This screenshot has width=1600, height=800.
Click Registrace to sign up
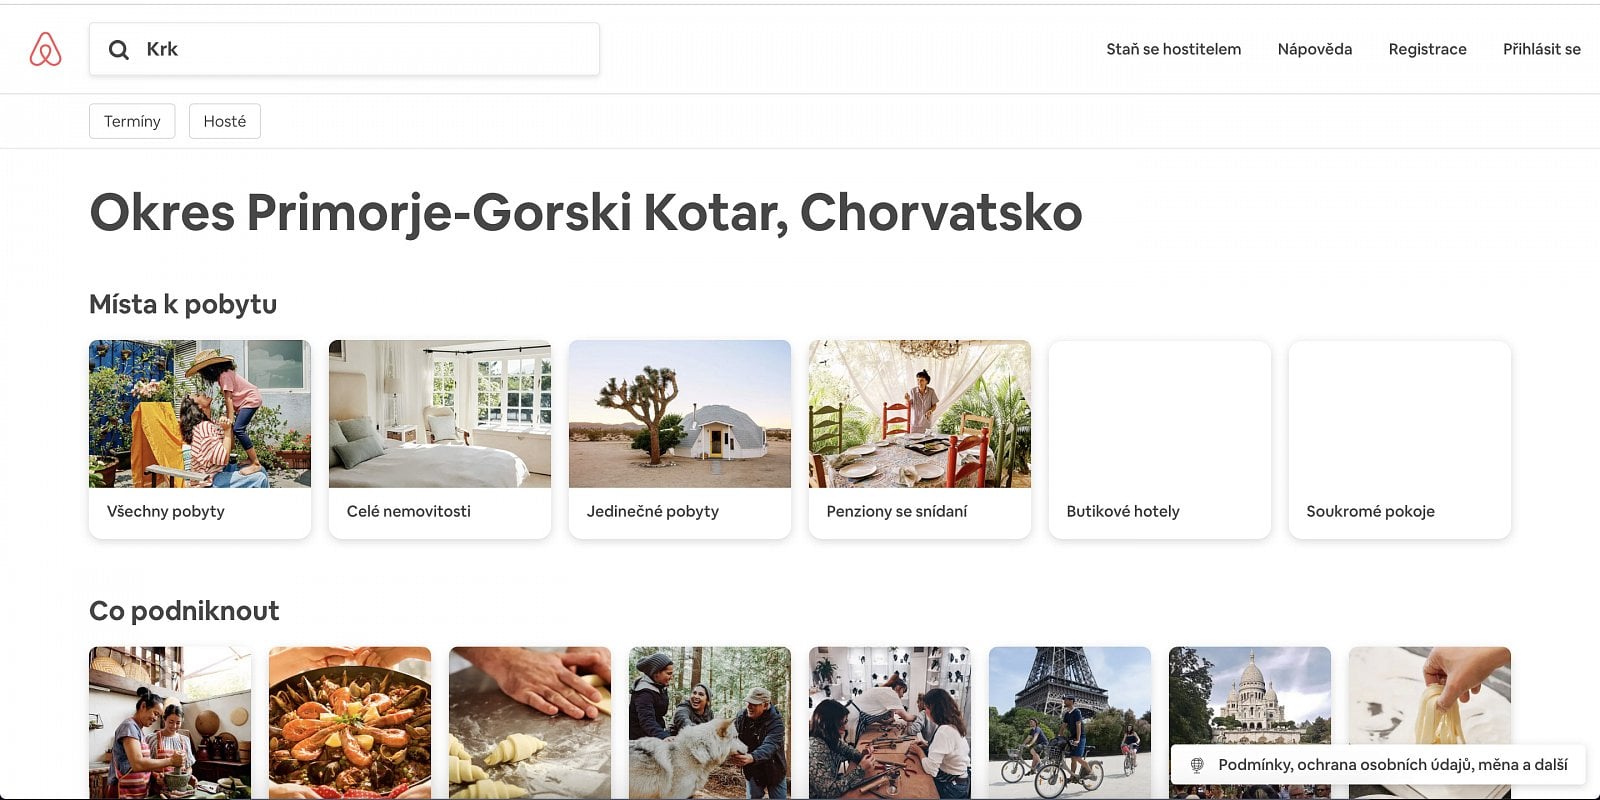(x=1427, y=49)
